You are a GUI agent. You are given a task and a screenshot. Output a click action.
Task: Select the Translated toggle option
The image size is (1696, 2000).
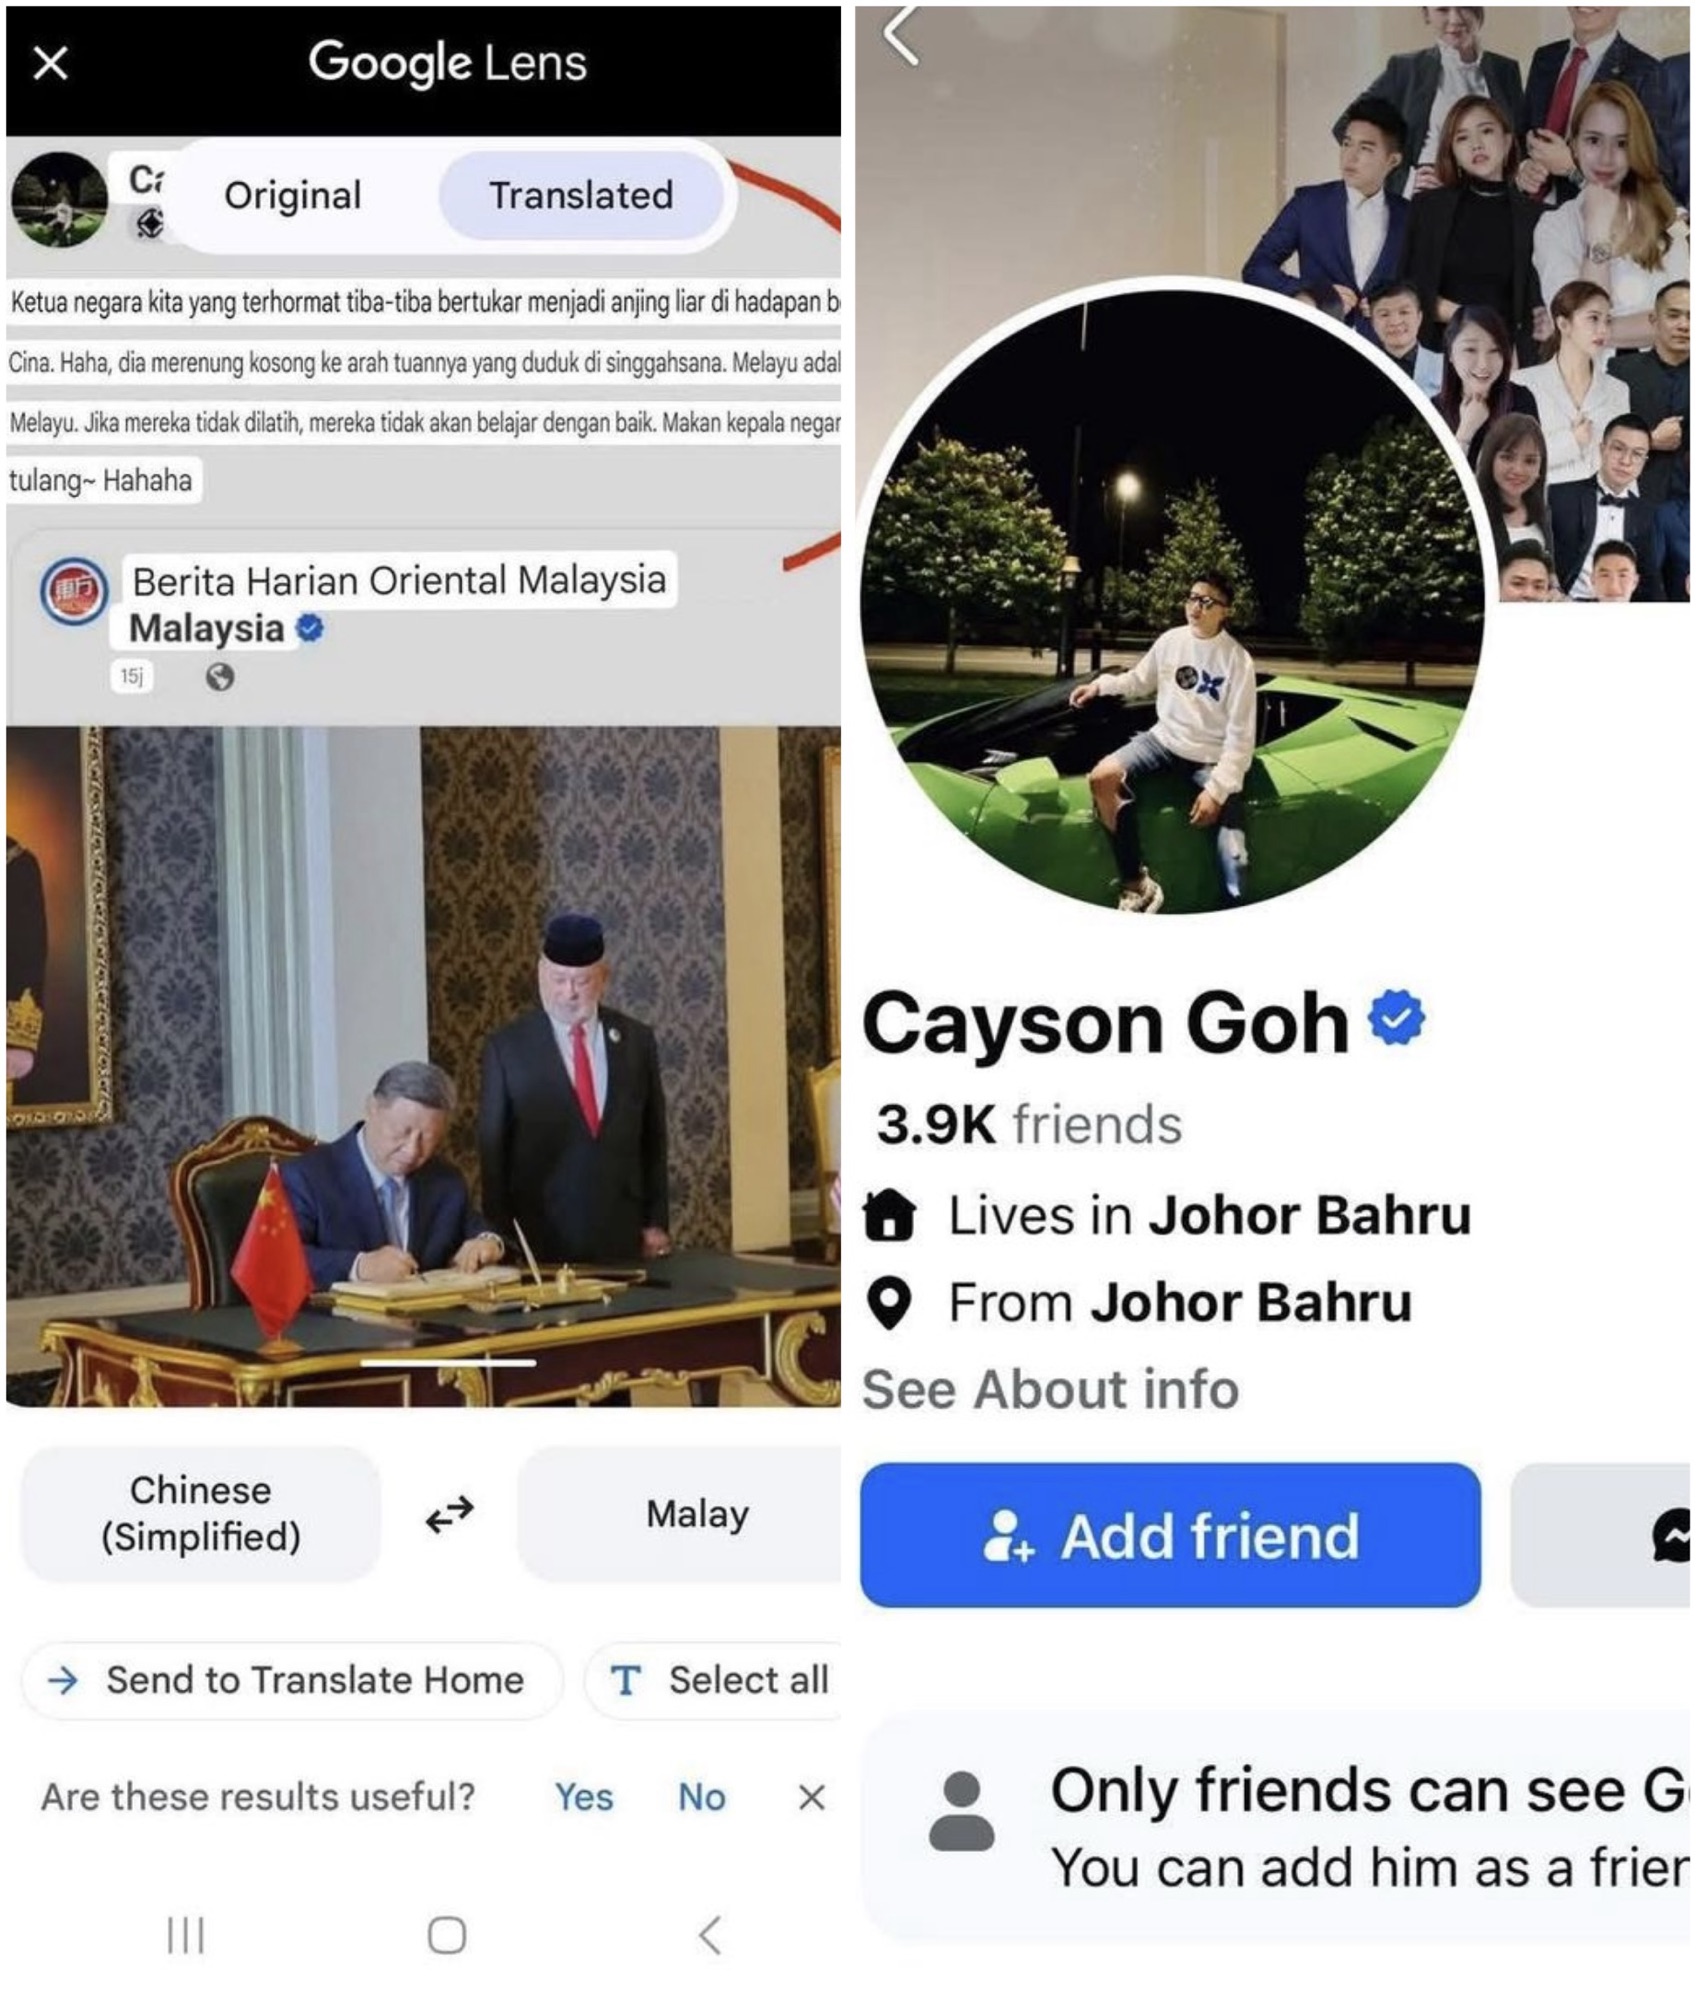581,196
